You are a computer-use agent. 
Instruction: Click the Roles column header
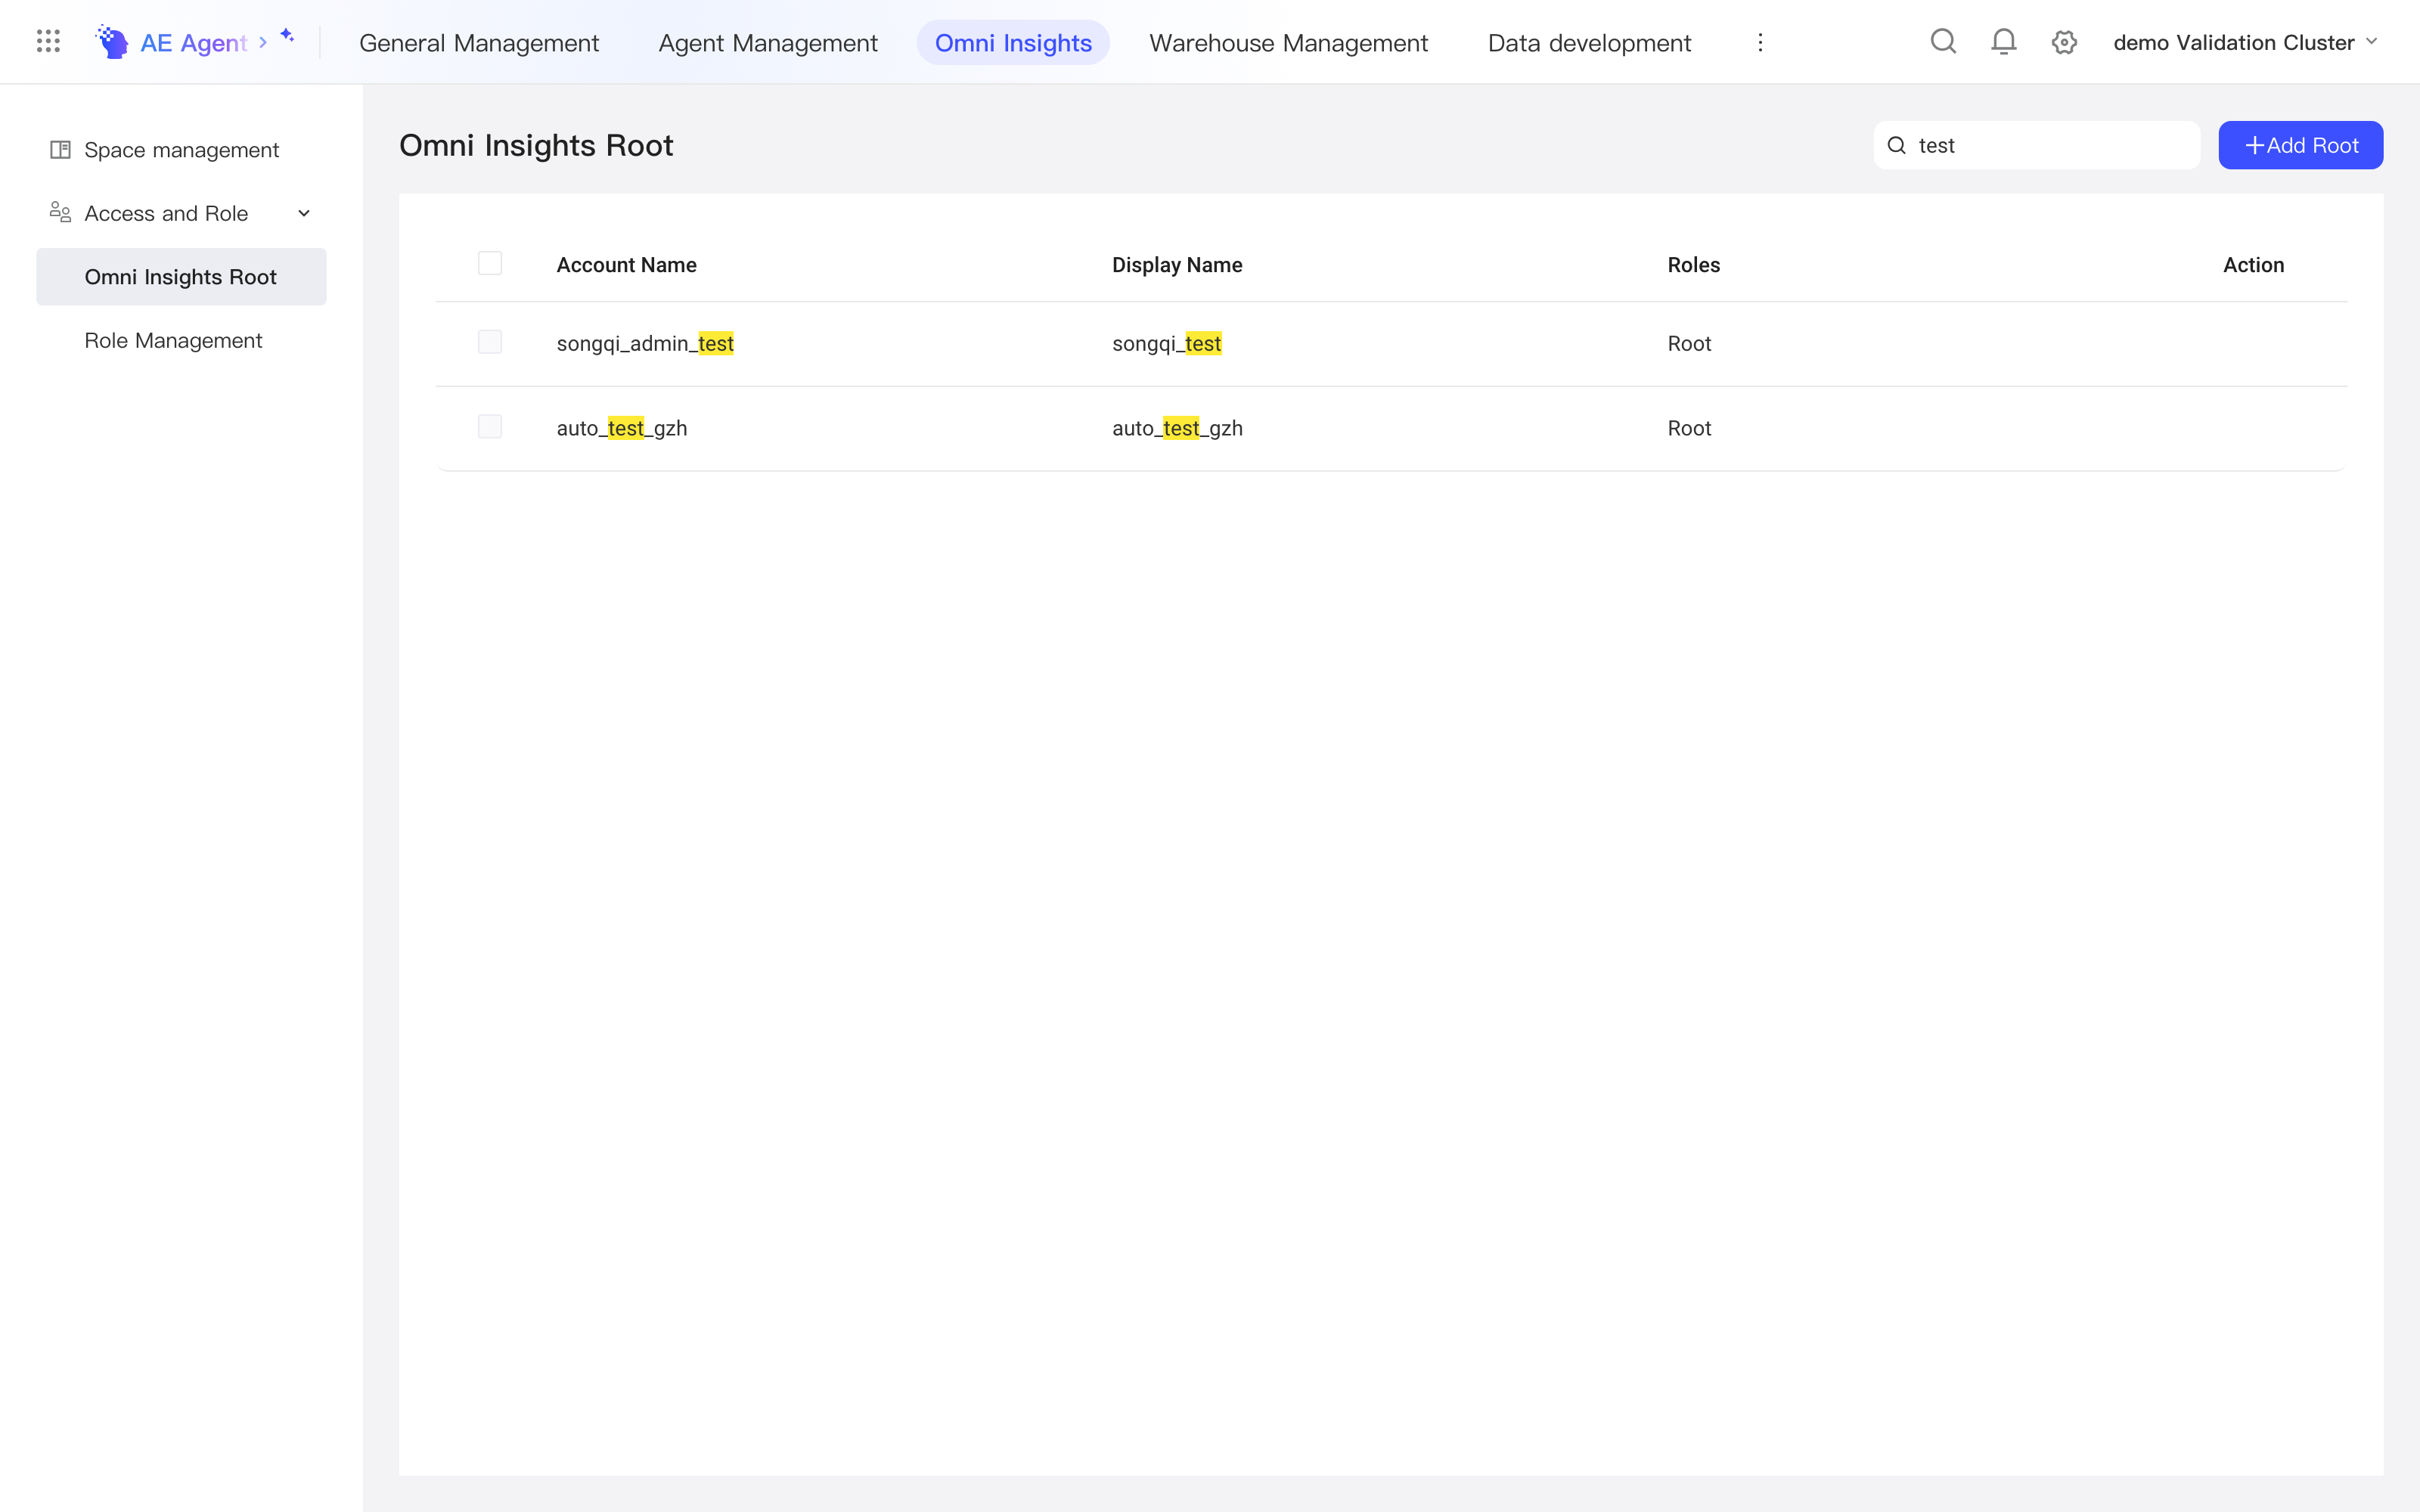(x=1693, y=265)
